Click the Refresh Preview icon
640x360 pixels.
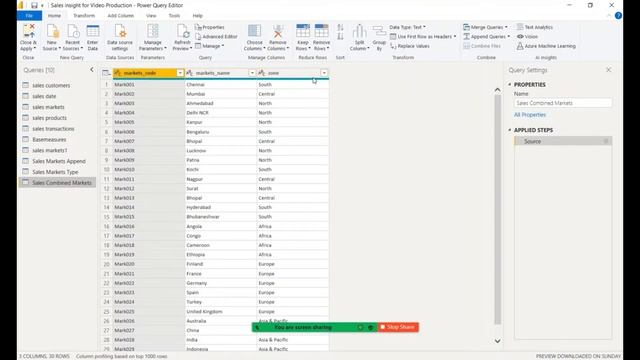(182, 31)
